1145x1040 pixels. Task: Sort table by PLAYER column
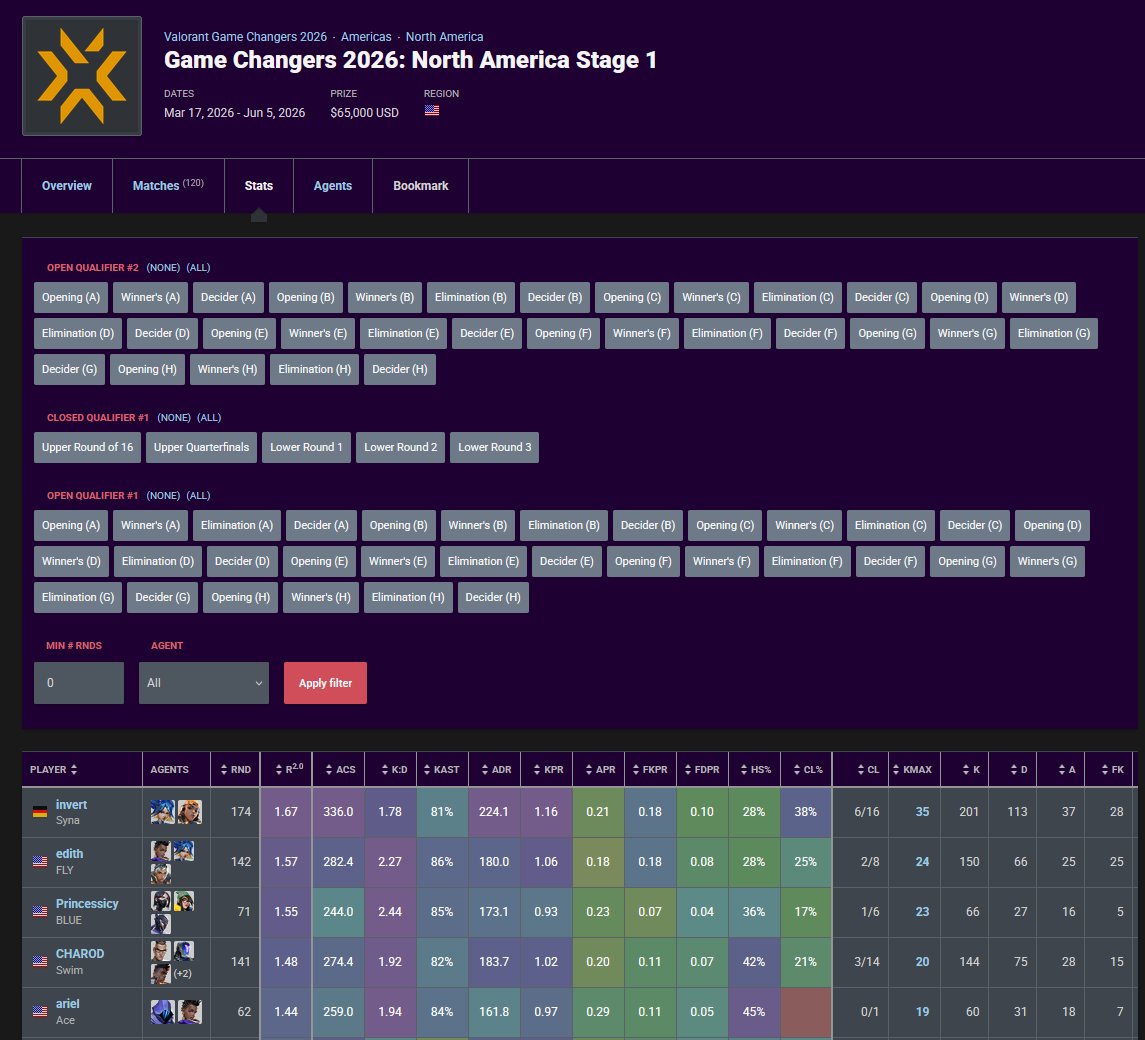[x=82, y=770]
